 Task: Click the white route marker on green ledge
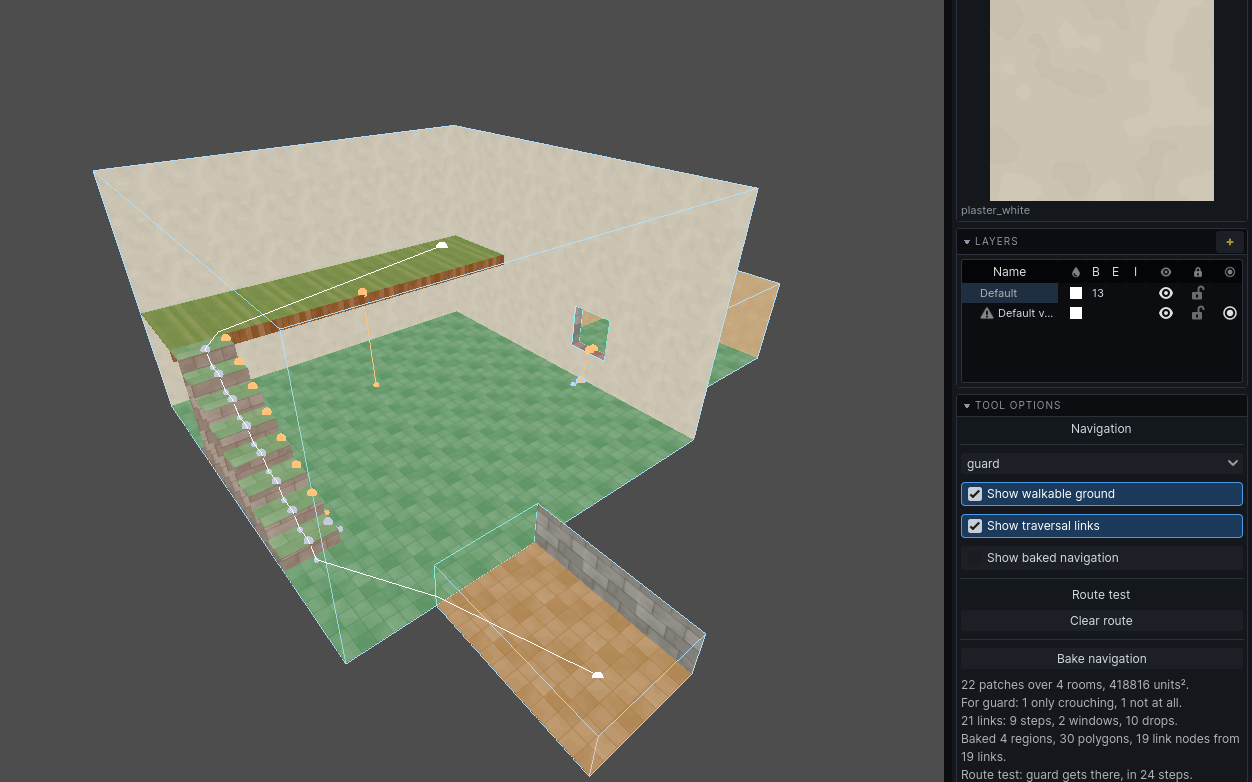(442, 244)
